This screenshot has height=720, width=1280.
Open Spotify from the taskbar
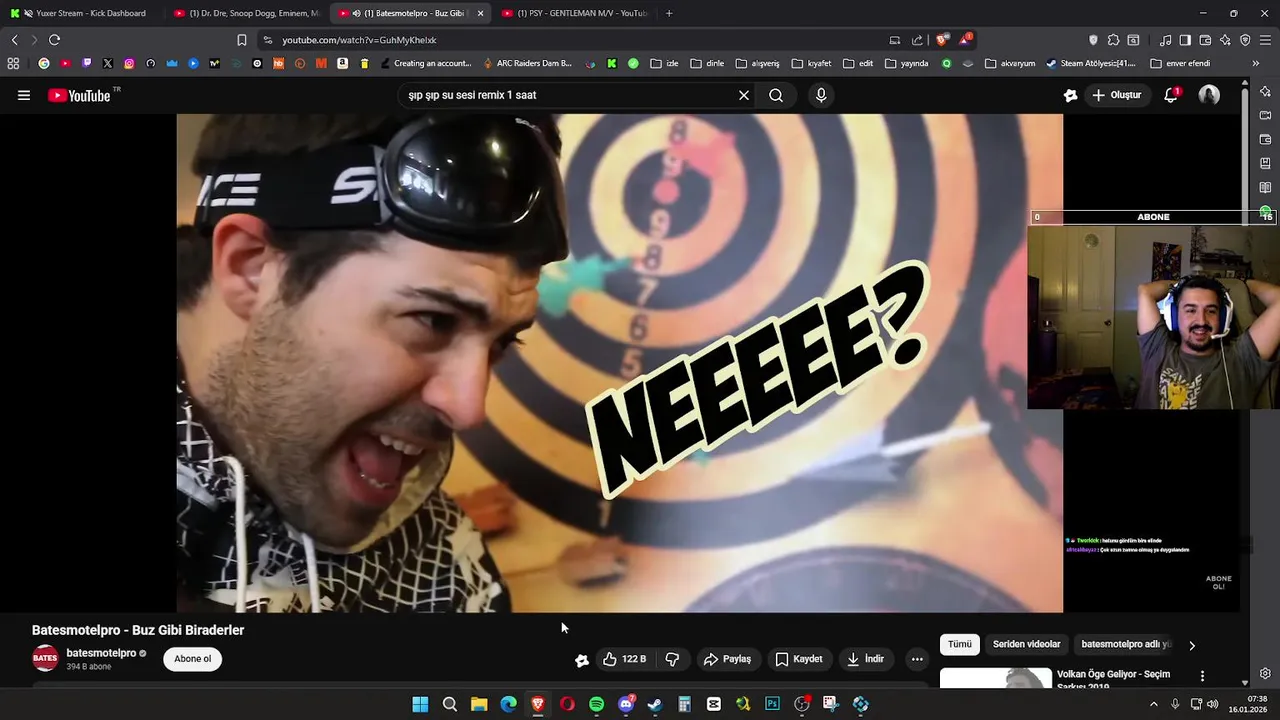click(x=596, y=704)
